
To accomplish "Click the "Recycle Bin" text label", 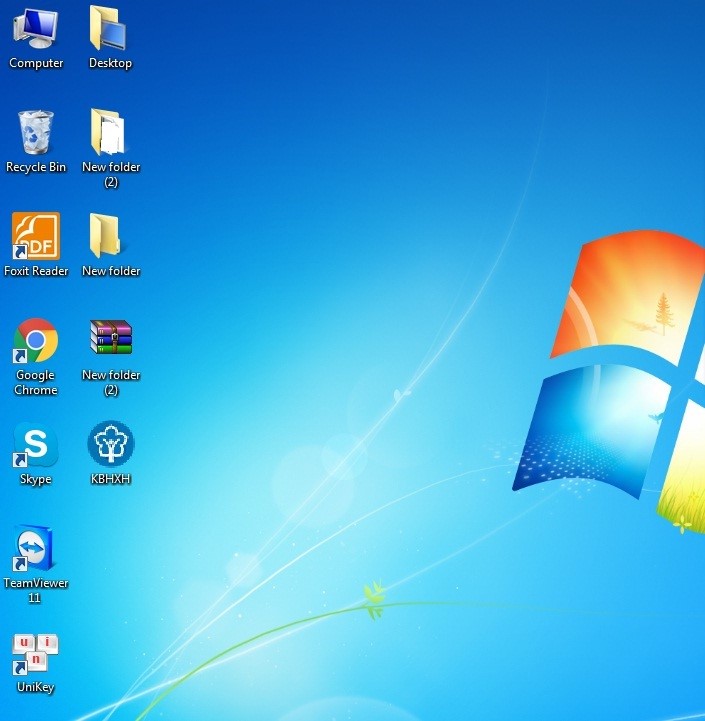I will click(36, 167).
